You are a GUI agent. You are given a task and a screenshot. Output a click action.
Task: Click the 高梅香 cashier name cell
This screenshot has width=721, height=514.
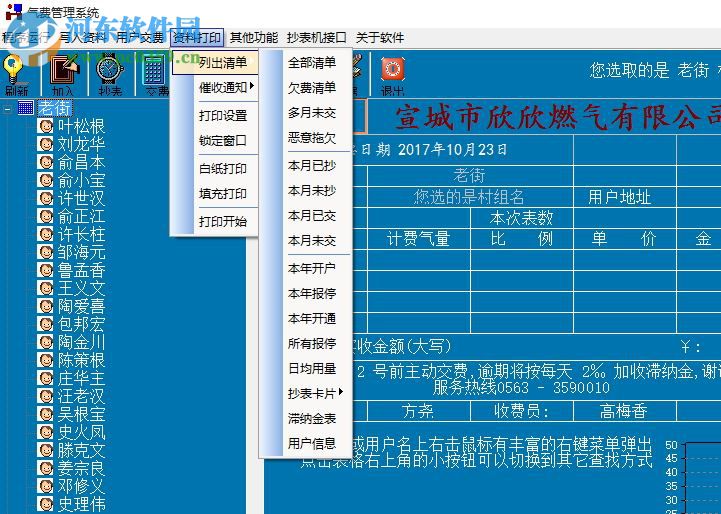coord(624,411)
